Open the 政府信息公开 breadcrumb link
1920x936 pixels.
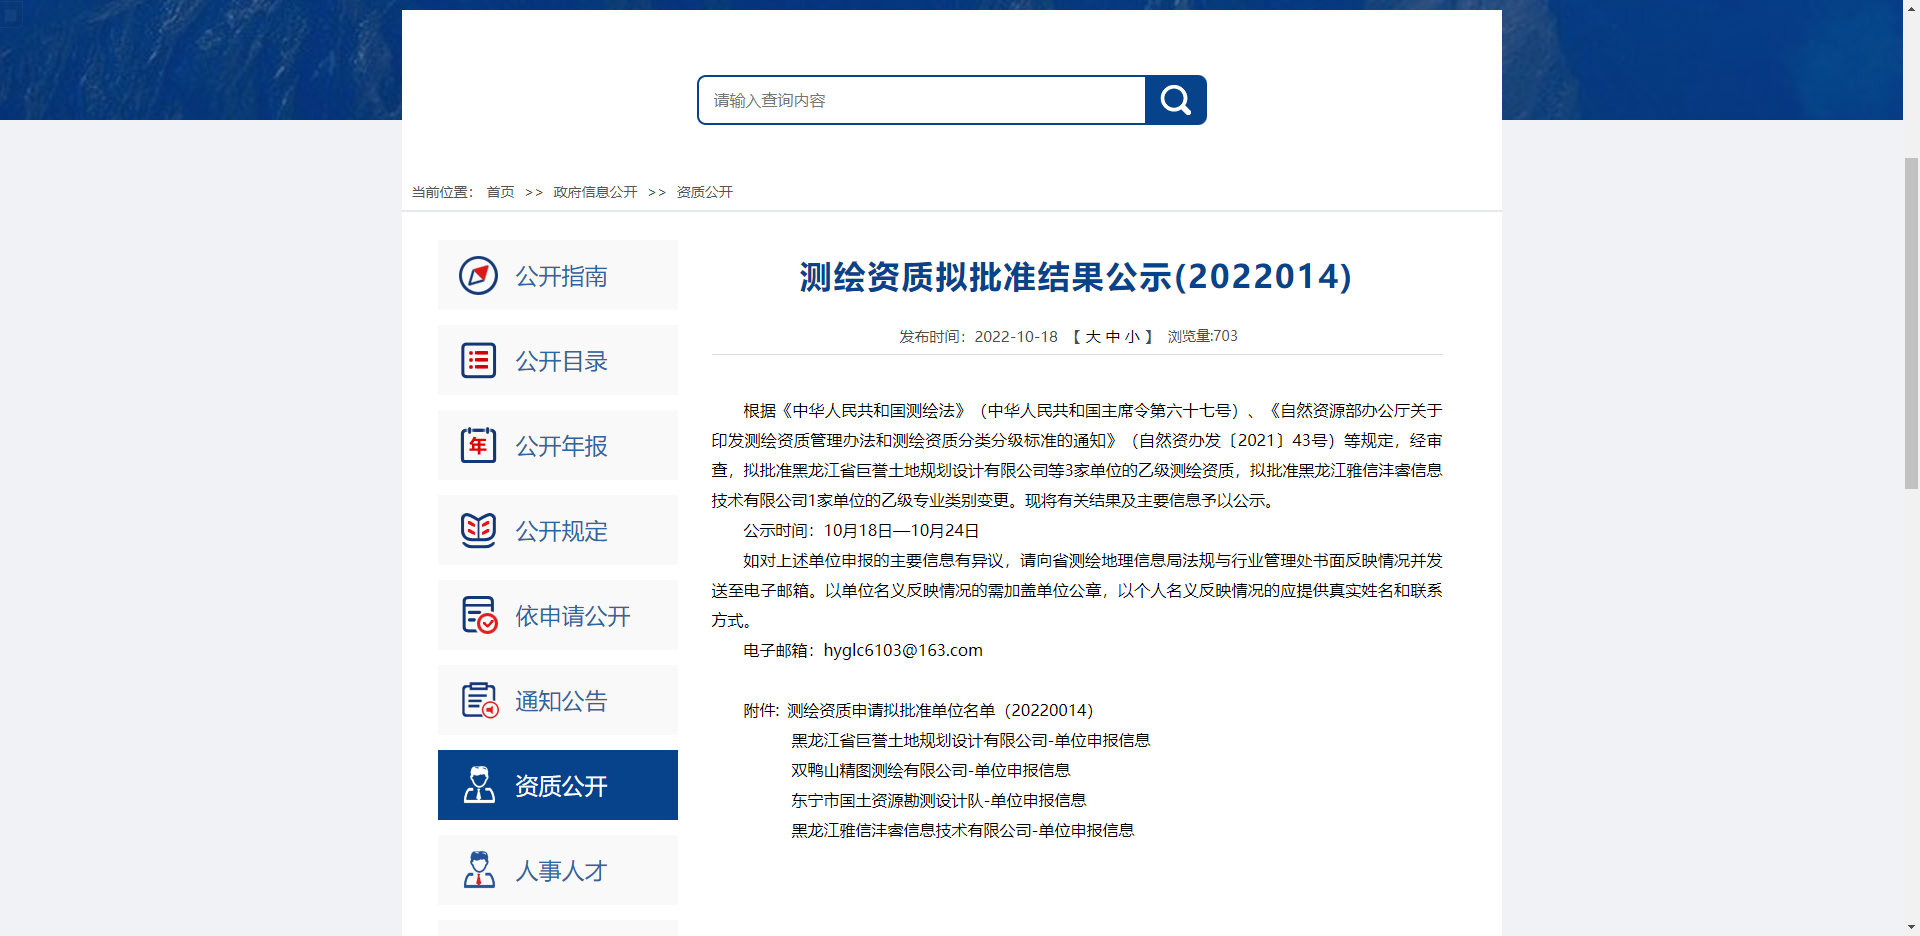click(x=594, y=192)
